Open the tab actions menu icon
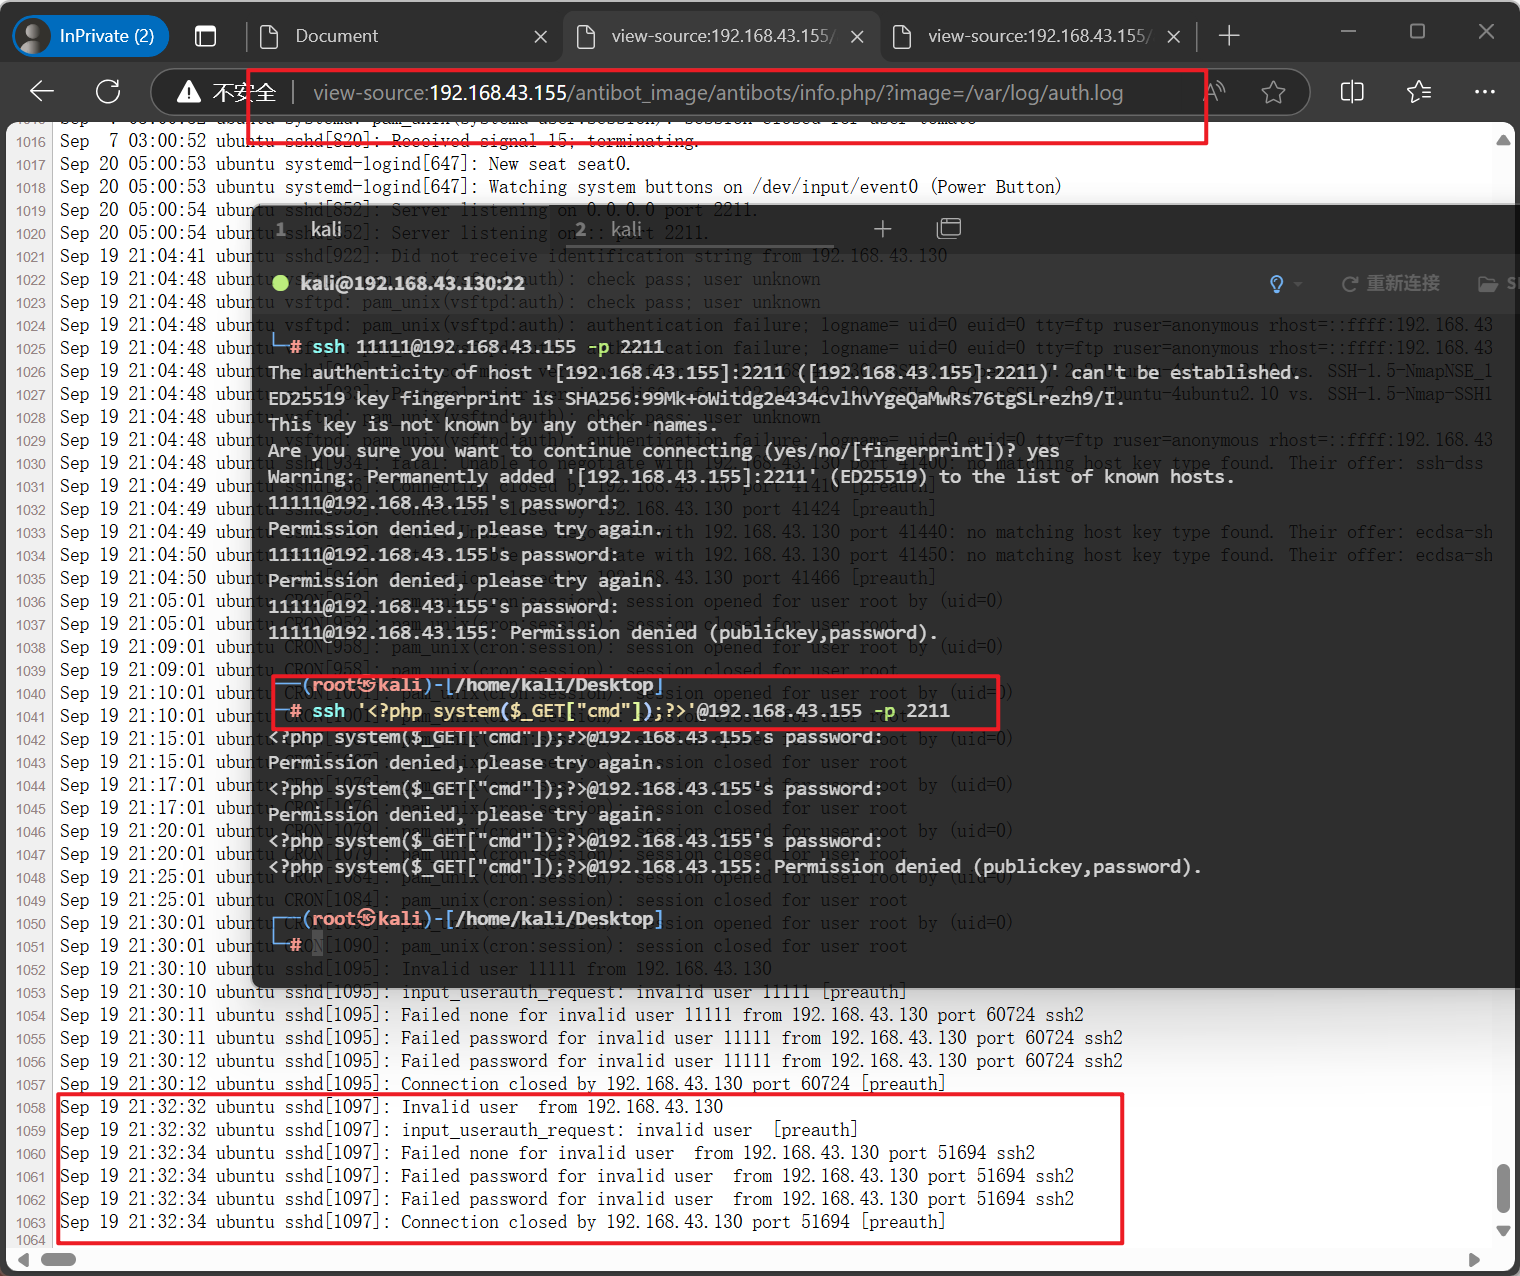The image size is (1520, 1276). pyautogui.click(x=205, y=36)
